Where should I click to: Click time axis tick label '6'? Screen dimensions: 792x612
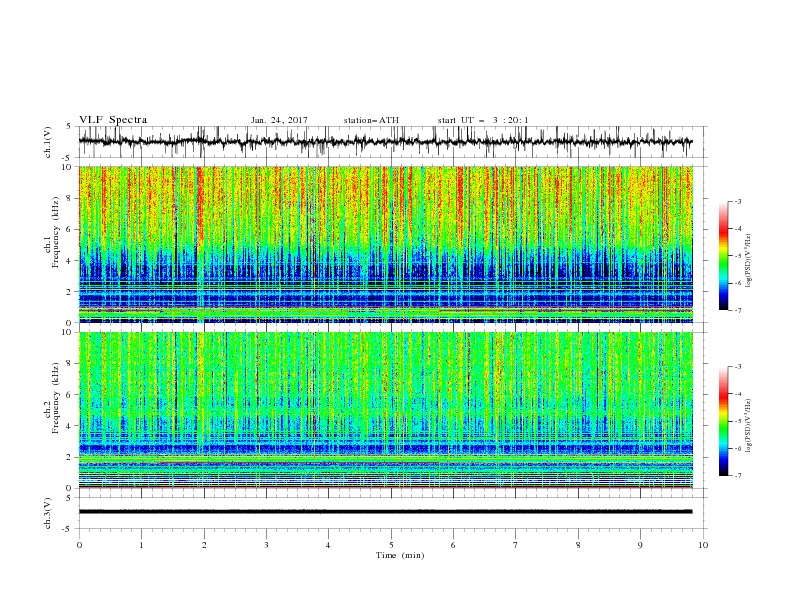[x=453, y=545]
